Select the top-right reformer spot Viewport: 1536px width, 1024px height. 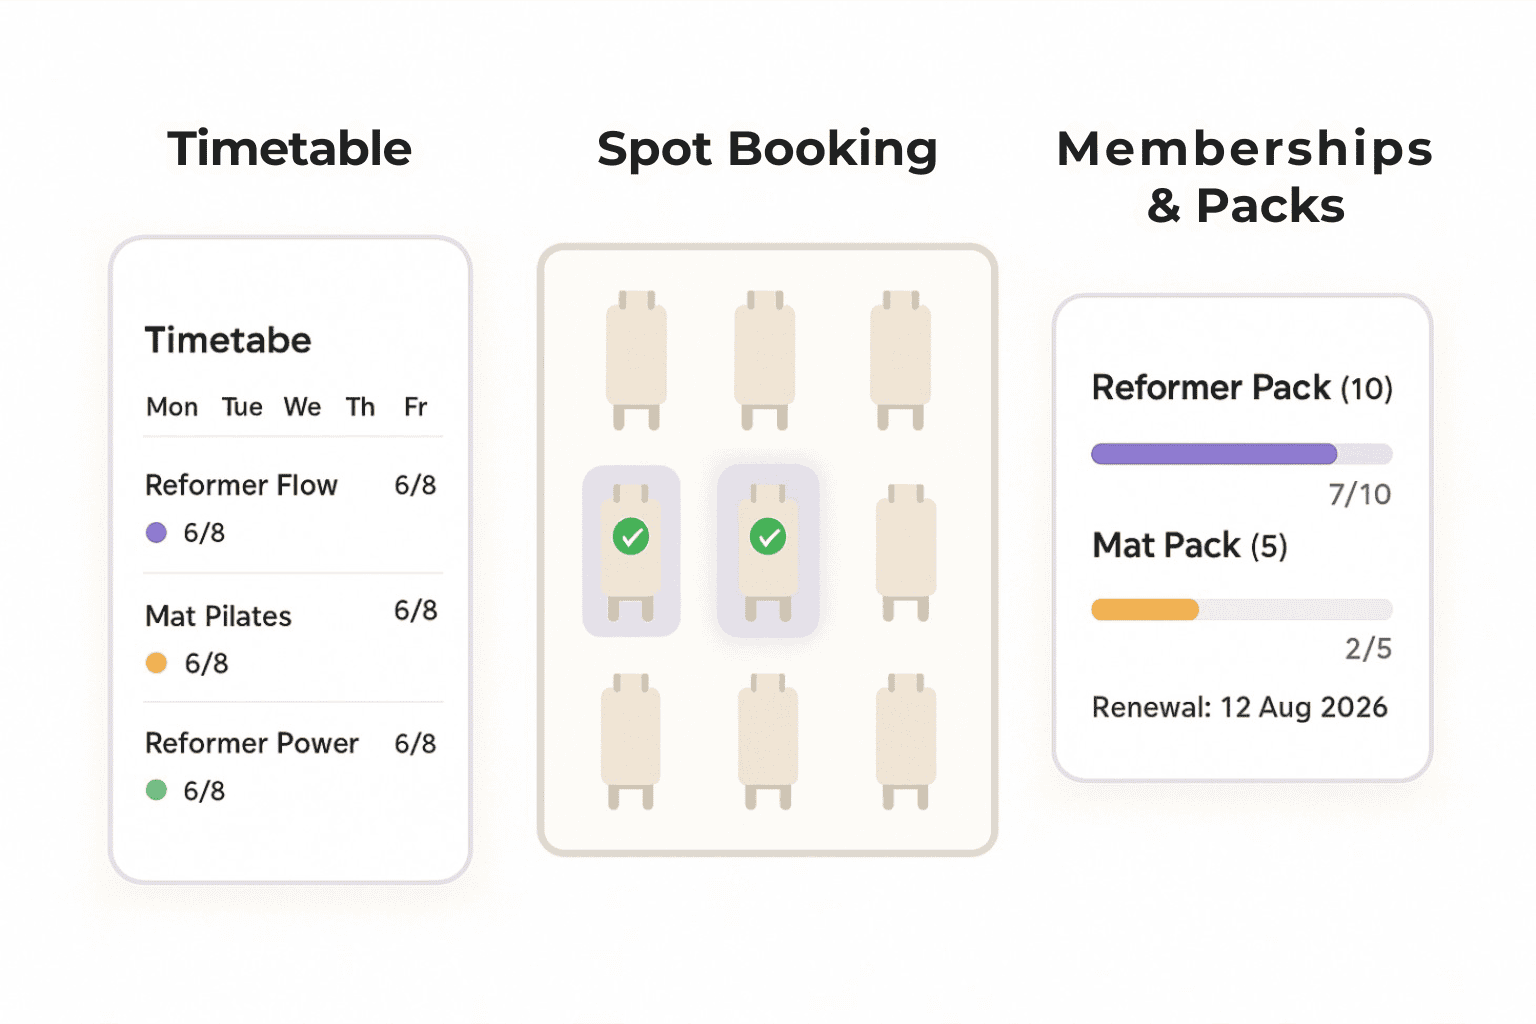click(900, 357)
